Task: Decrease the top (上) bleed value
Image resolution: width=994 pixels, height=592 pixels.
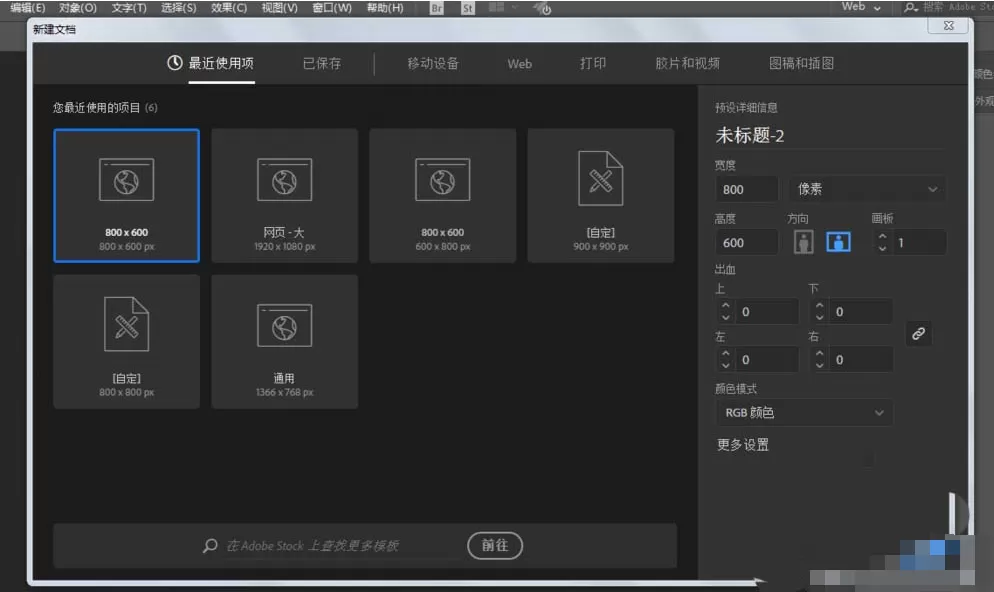Action: click(x=725, y=318)
